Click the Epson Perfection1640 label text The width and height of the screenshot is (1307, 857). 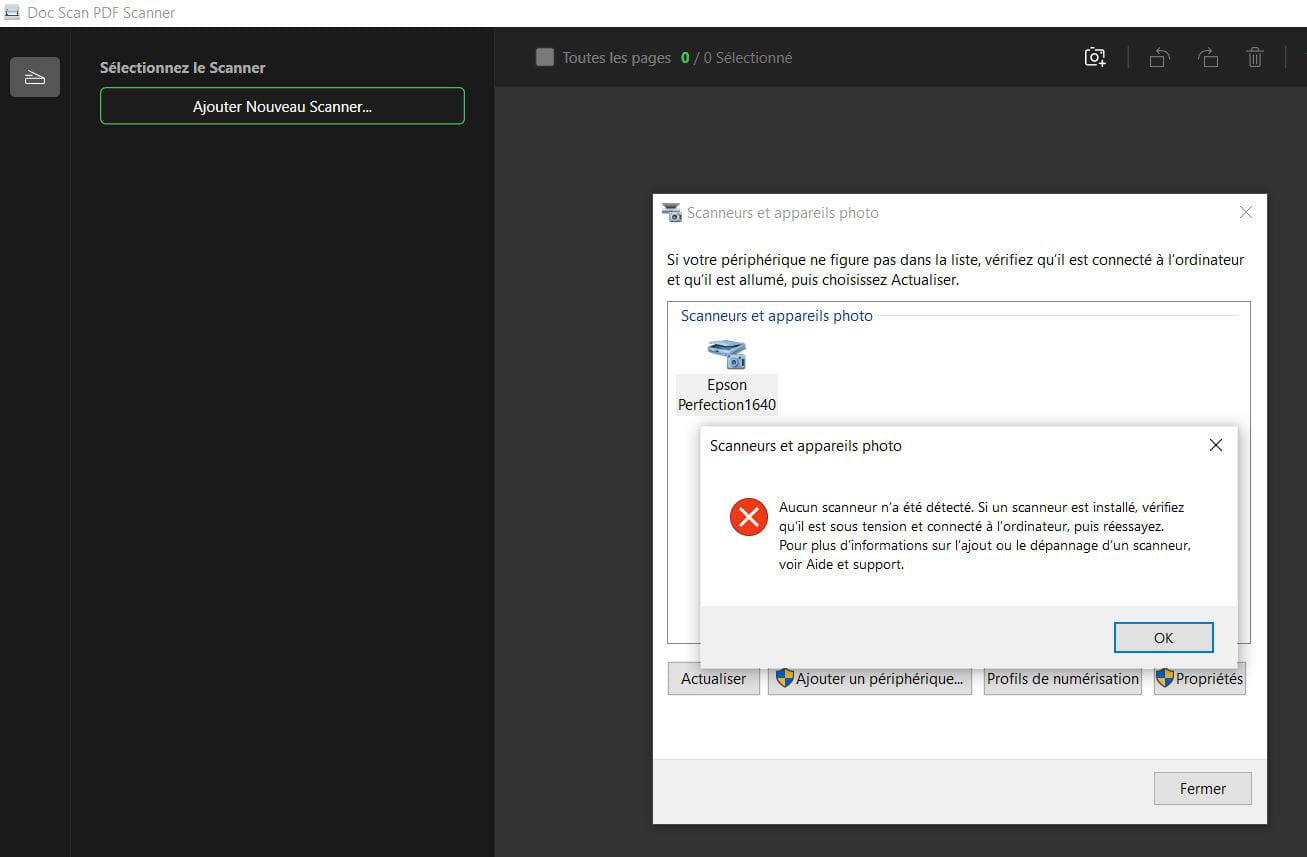(727, 395)
